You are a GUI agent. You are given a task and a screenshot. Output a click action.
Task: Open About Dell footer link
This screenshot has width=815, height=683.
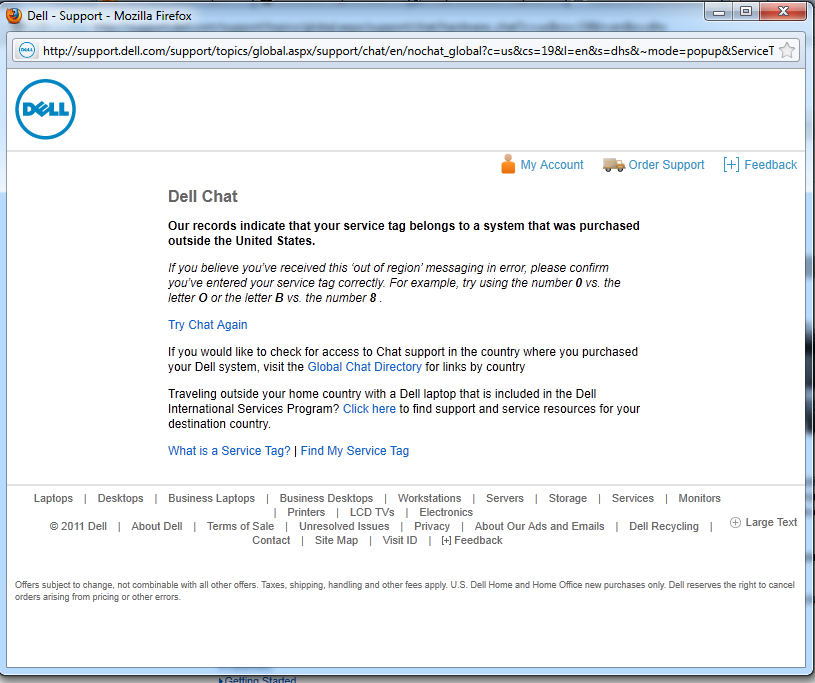coord(156,526)
